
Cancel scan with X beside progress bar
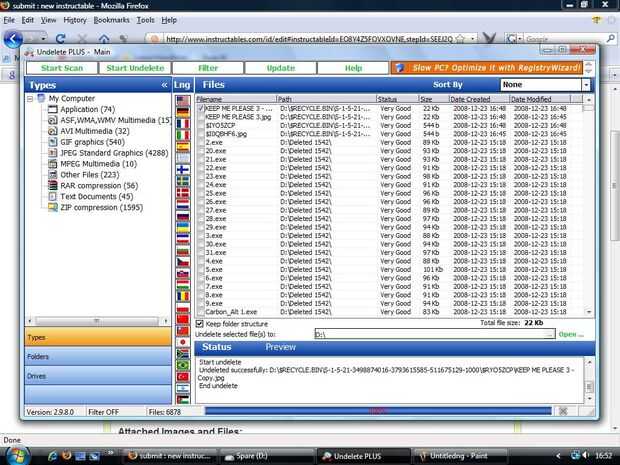(563, 411)
